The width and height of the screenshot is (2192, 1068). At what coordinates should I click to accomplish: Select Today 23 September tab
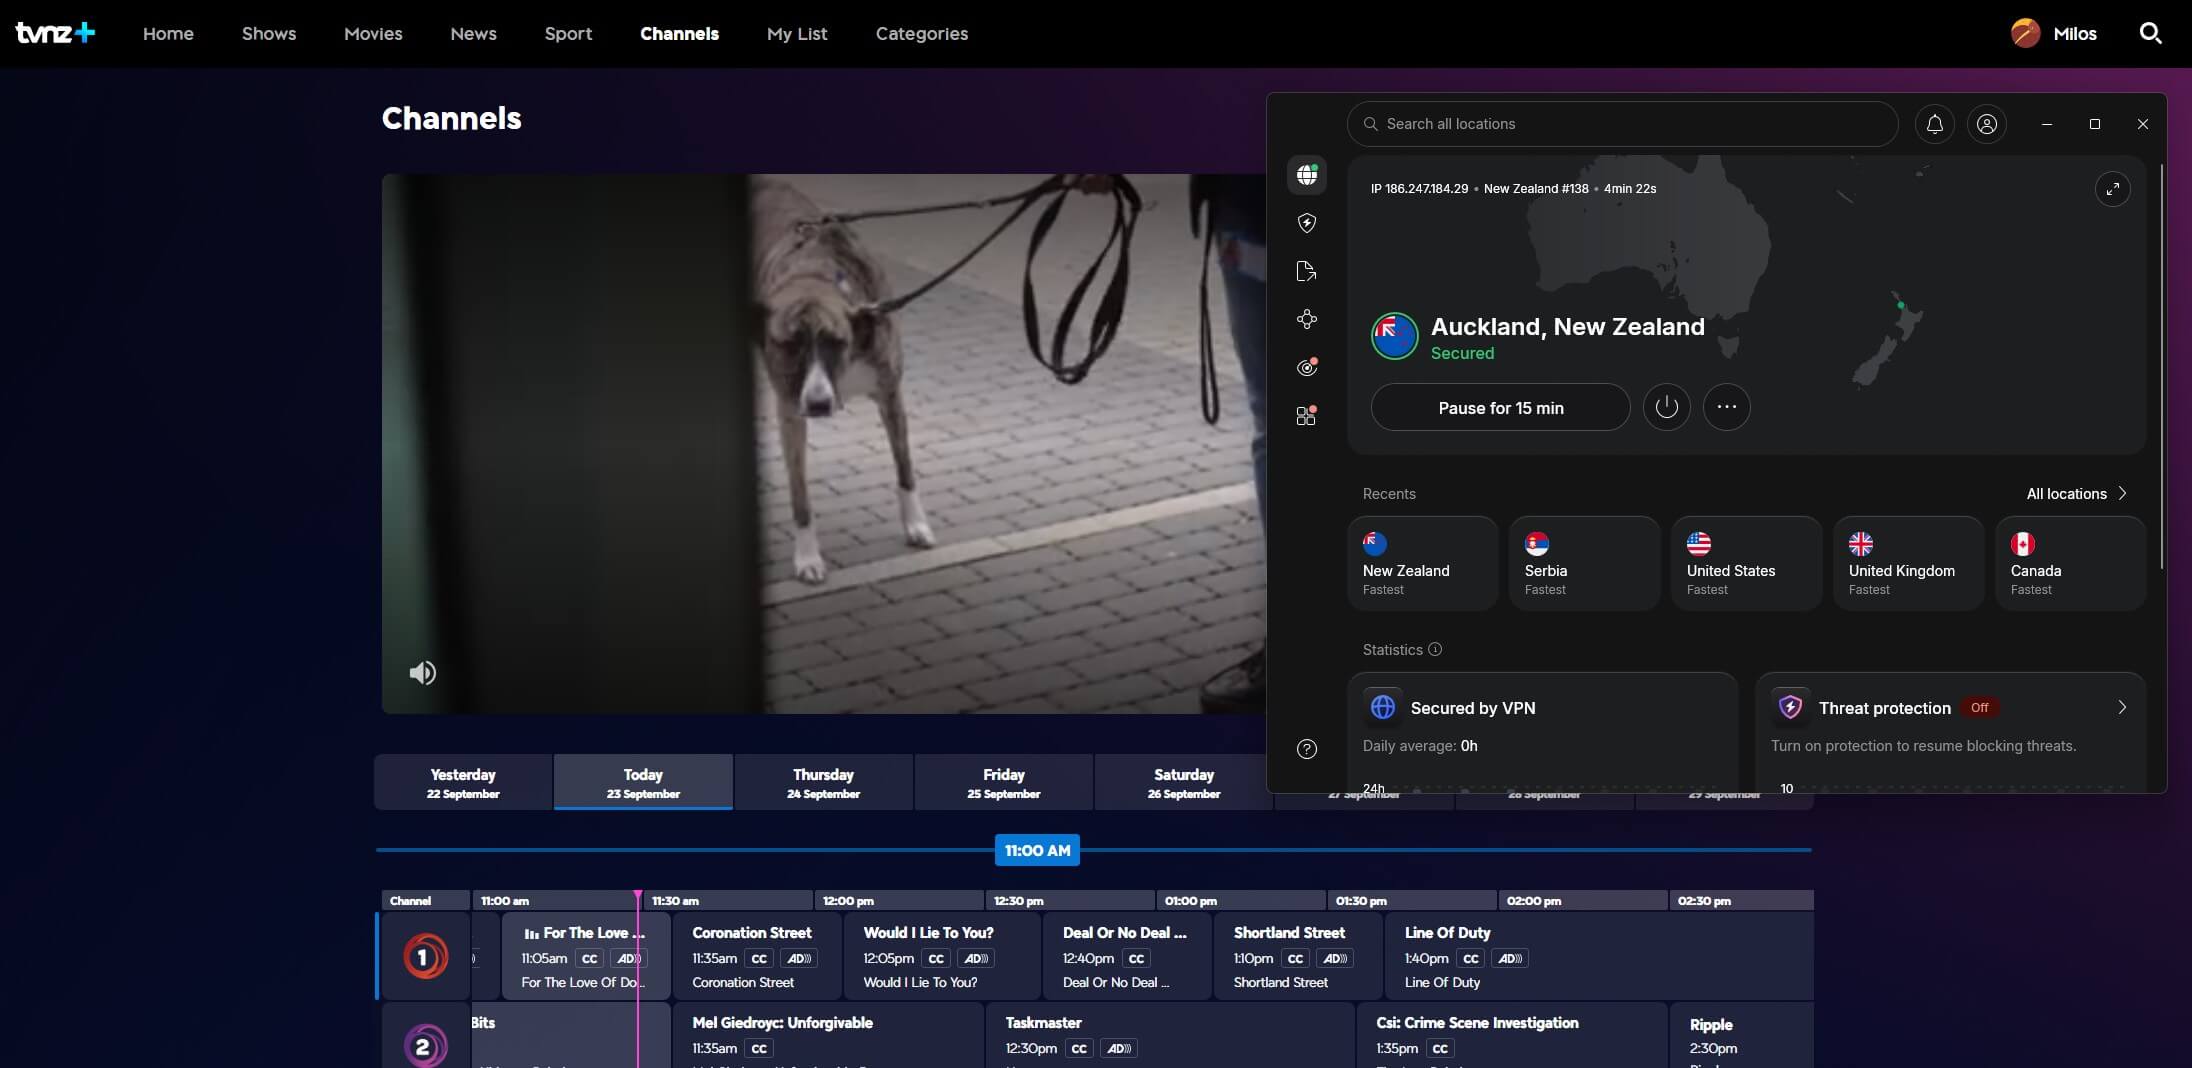pos(643,782)
